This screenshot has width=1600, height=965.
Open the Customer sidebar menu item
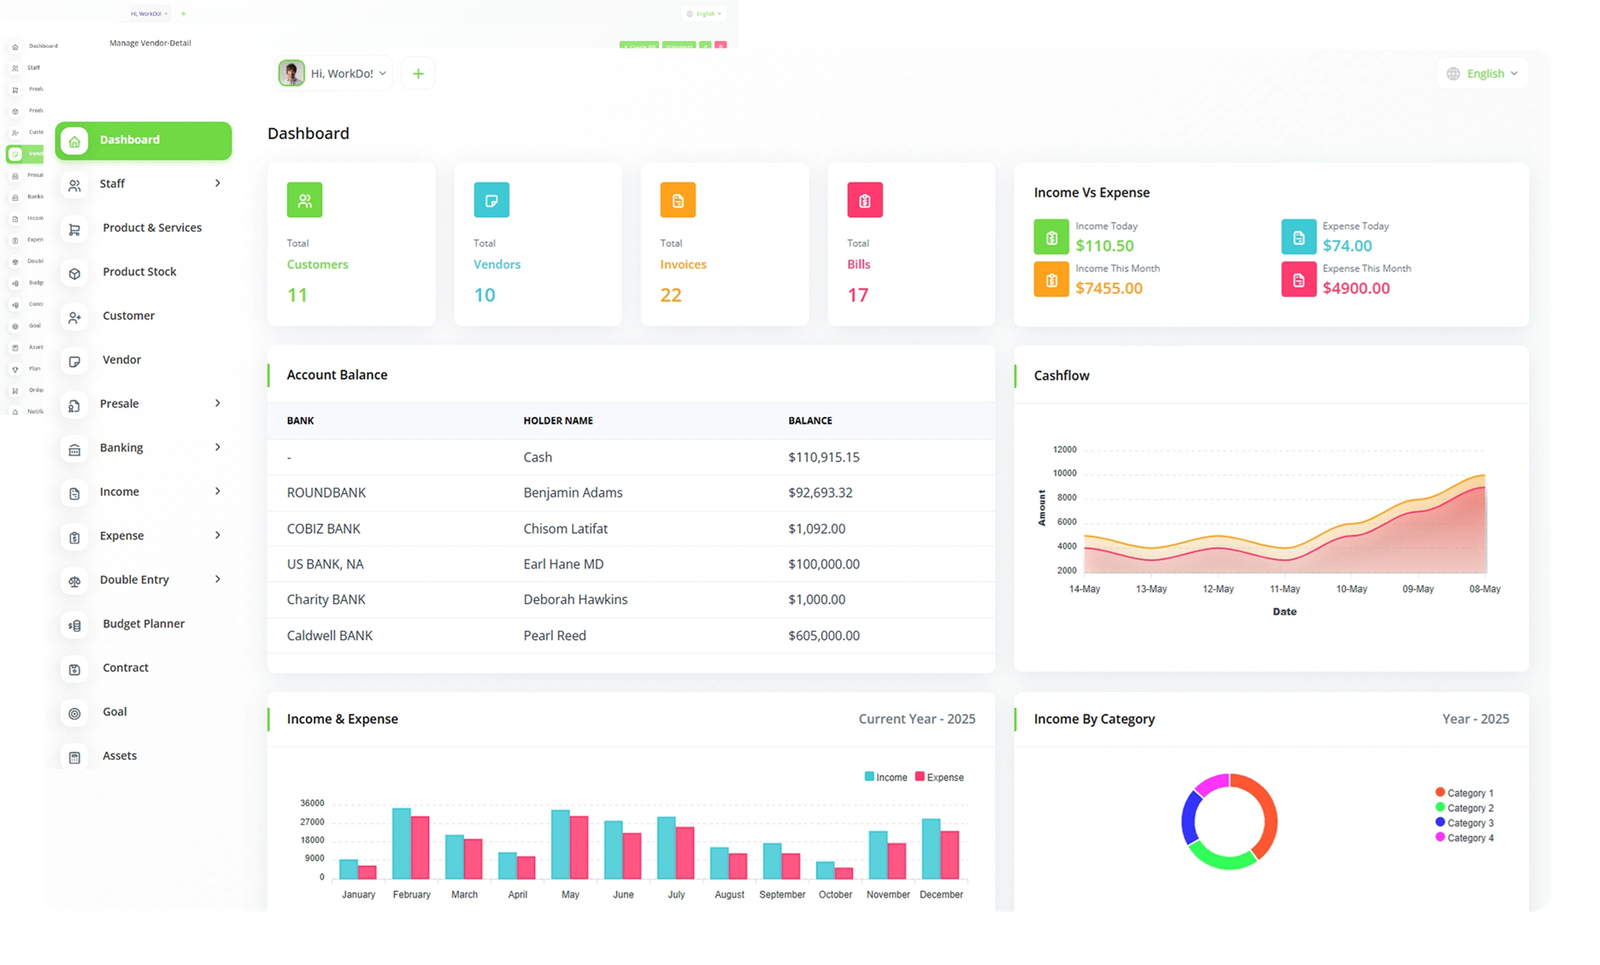pos(128,316)
